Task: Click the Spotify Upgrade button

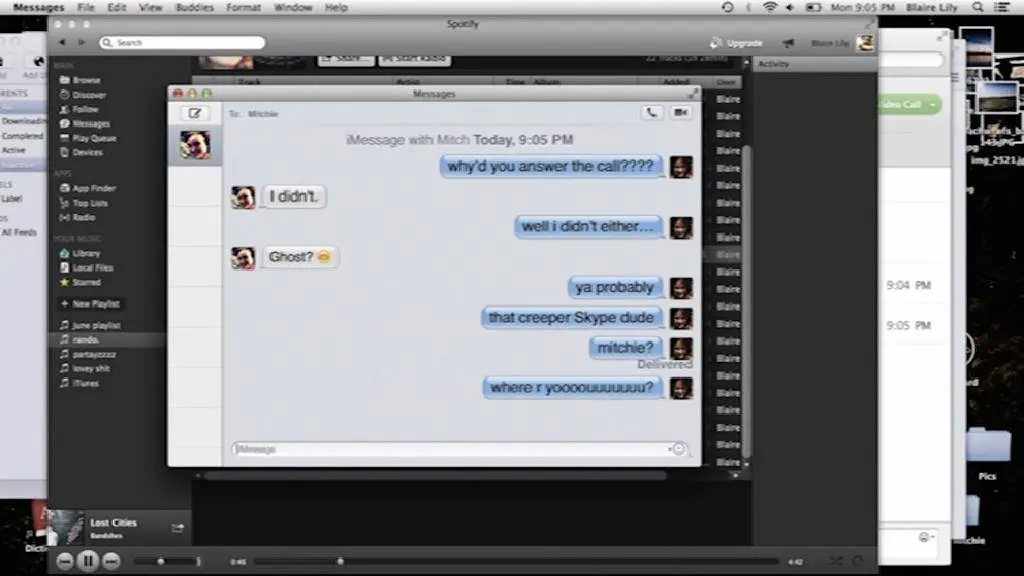Action: pos(737,43)
